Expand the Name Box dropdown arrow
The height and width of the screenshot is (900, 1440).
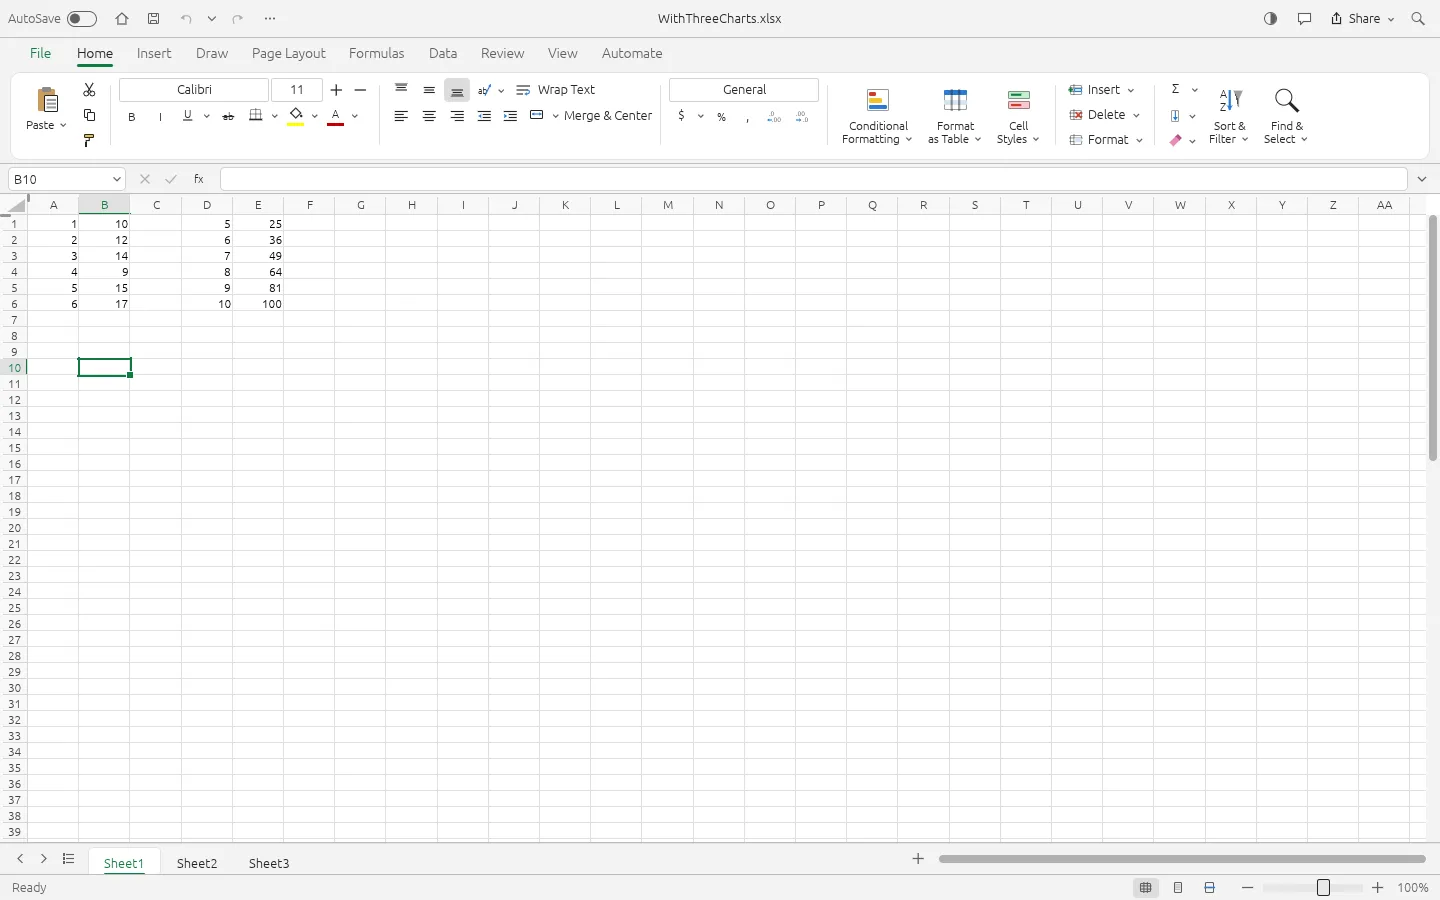tap(116, 179)
